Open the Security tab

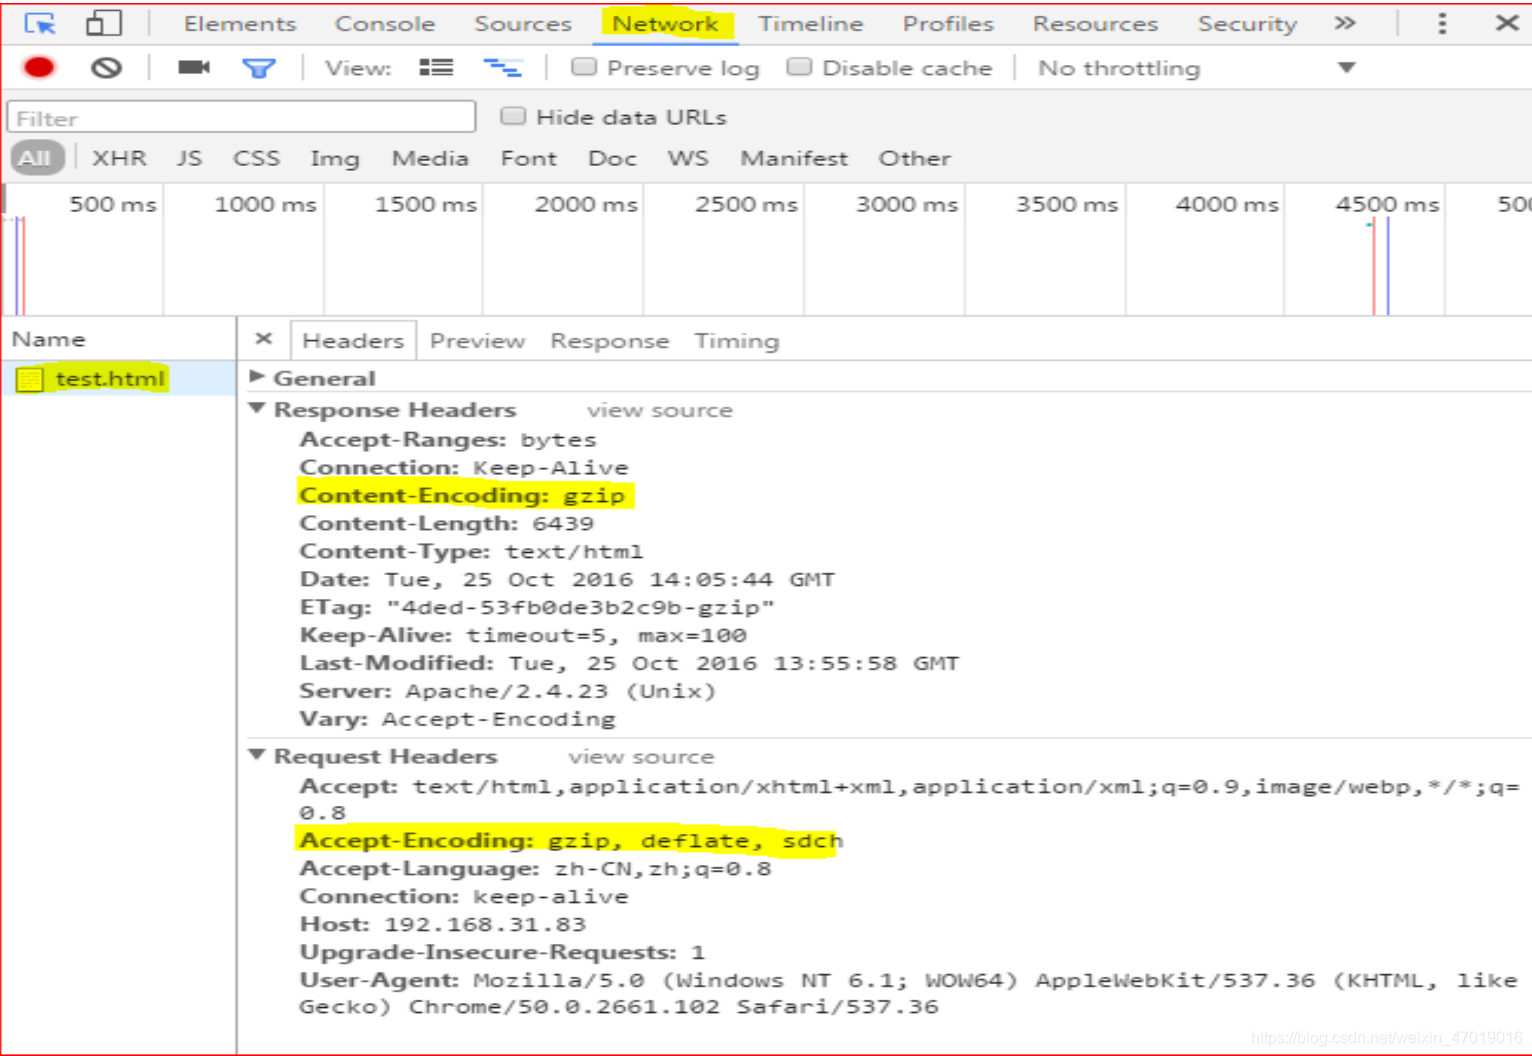(x=1247, y=24)
